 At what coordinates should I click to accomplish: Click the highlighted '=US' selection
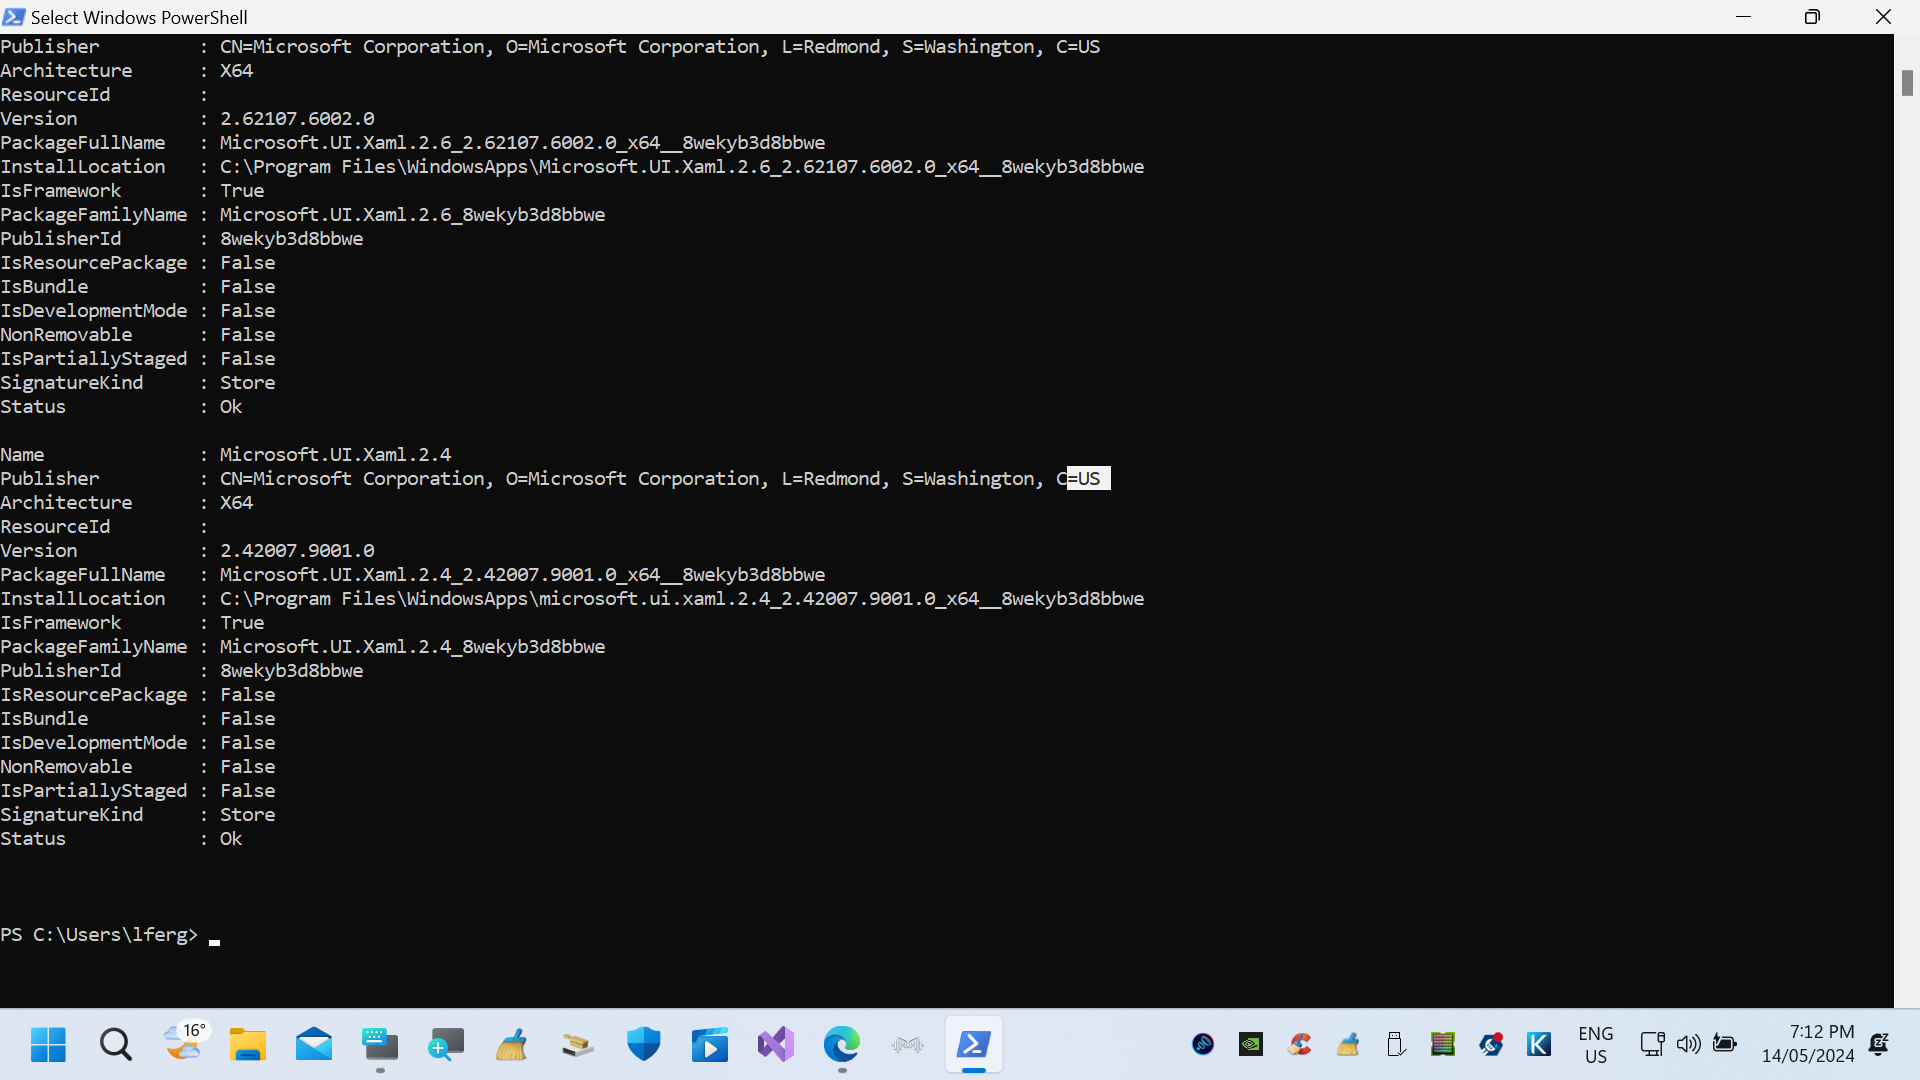1088,479
